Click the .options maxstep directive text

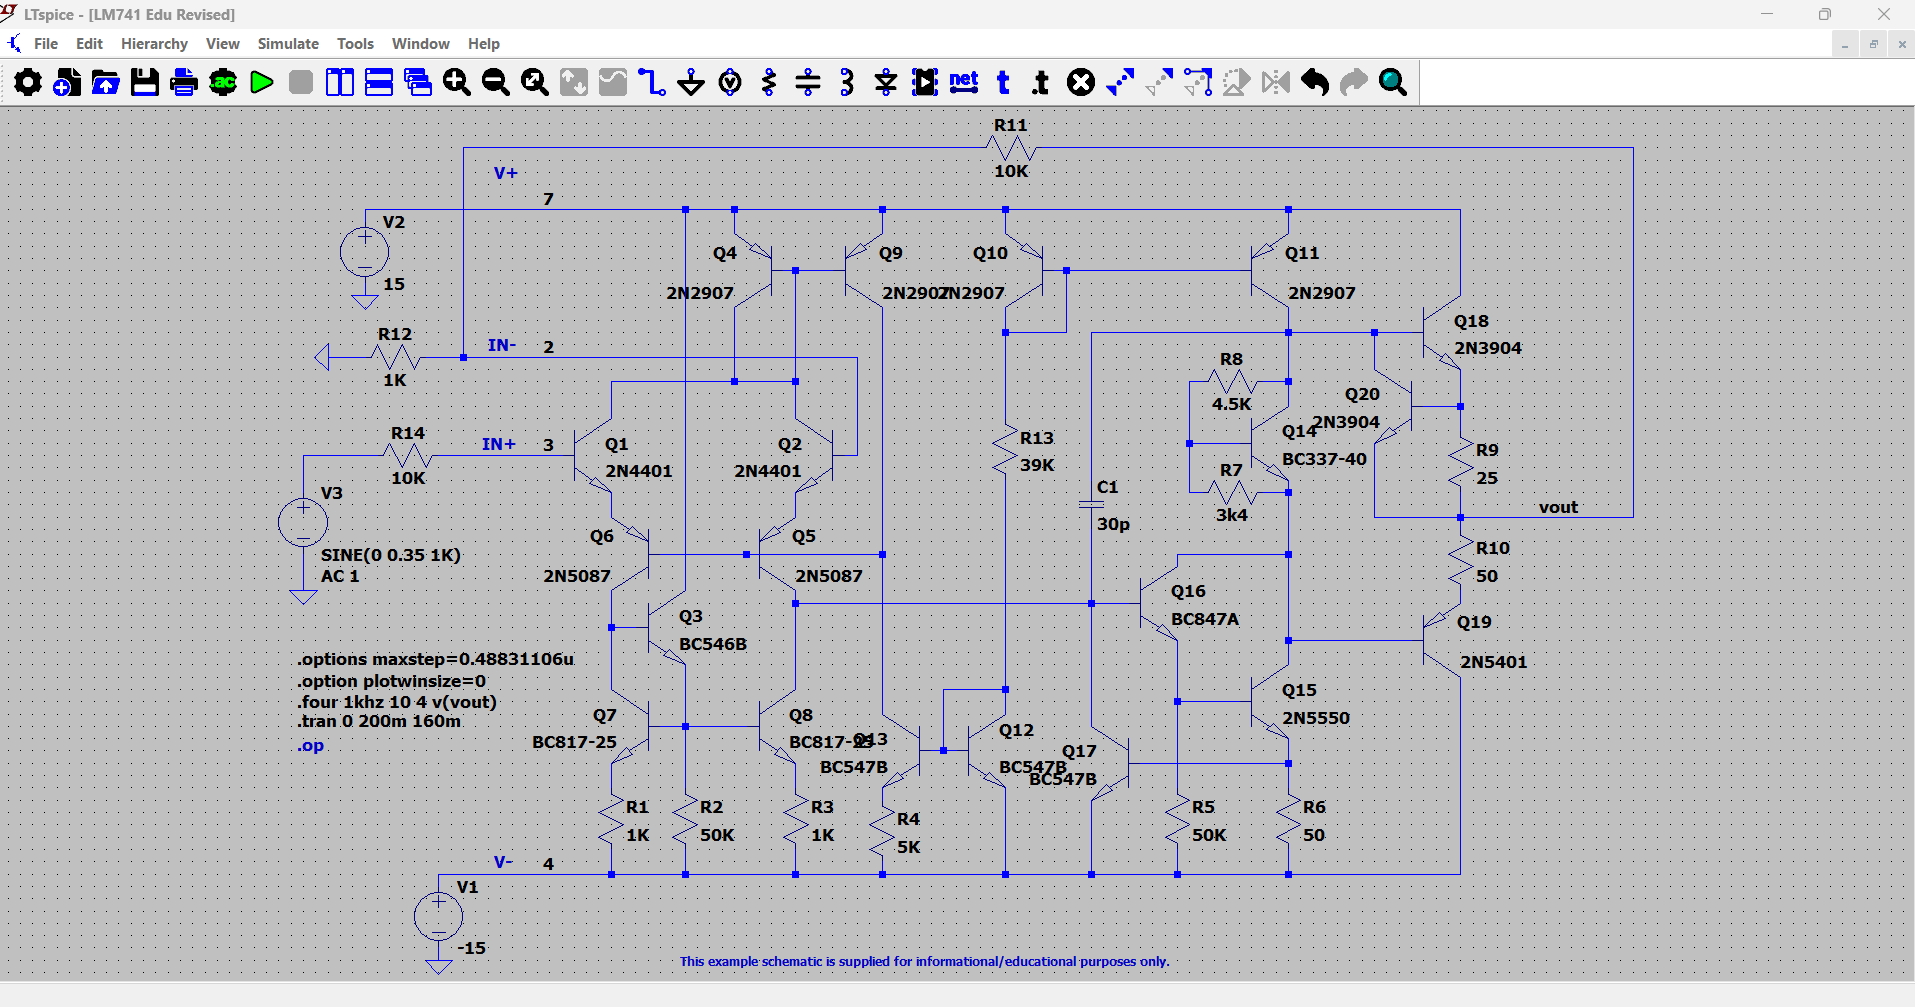coord(436,659)
